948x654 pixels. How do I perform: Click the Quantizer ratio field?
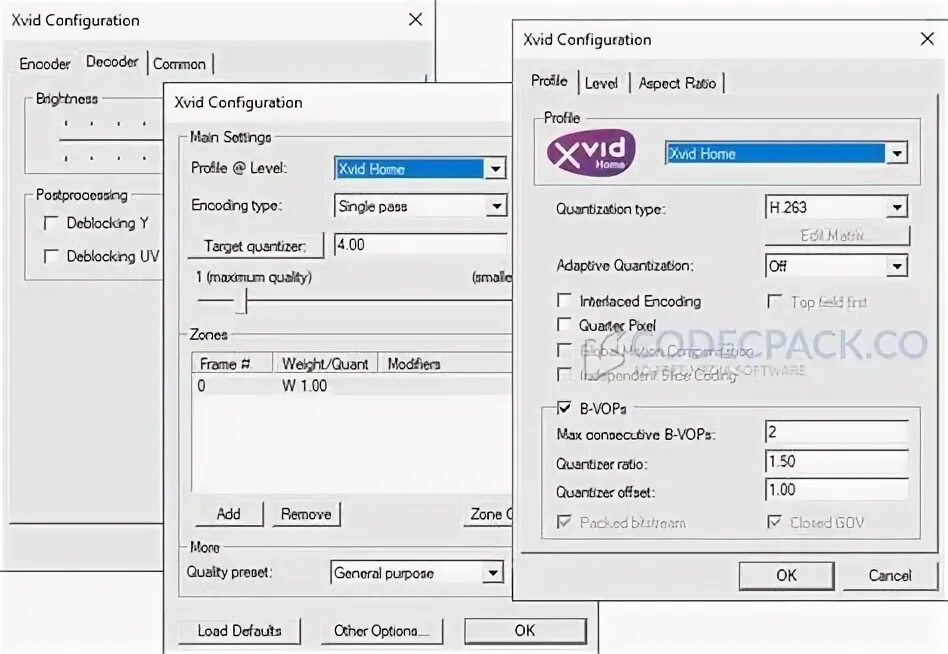(837, 461)
